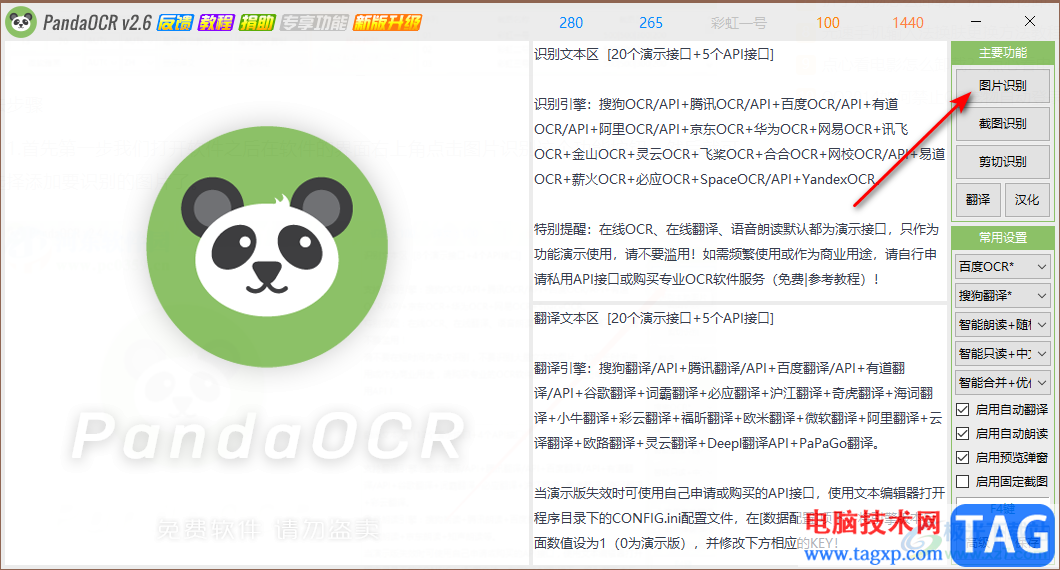Expand the 智能朗读 reading mode dropdown
The image size is (1060, 570).
coord(1003,325)
